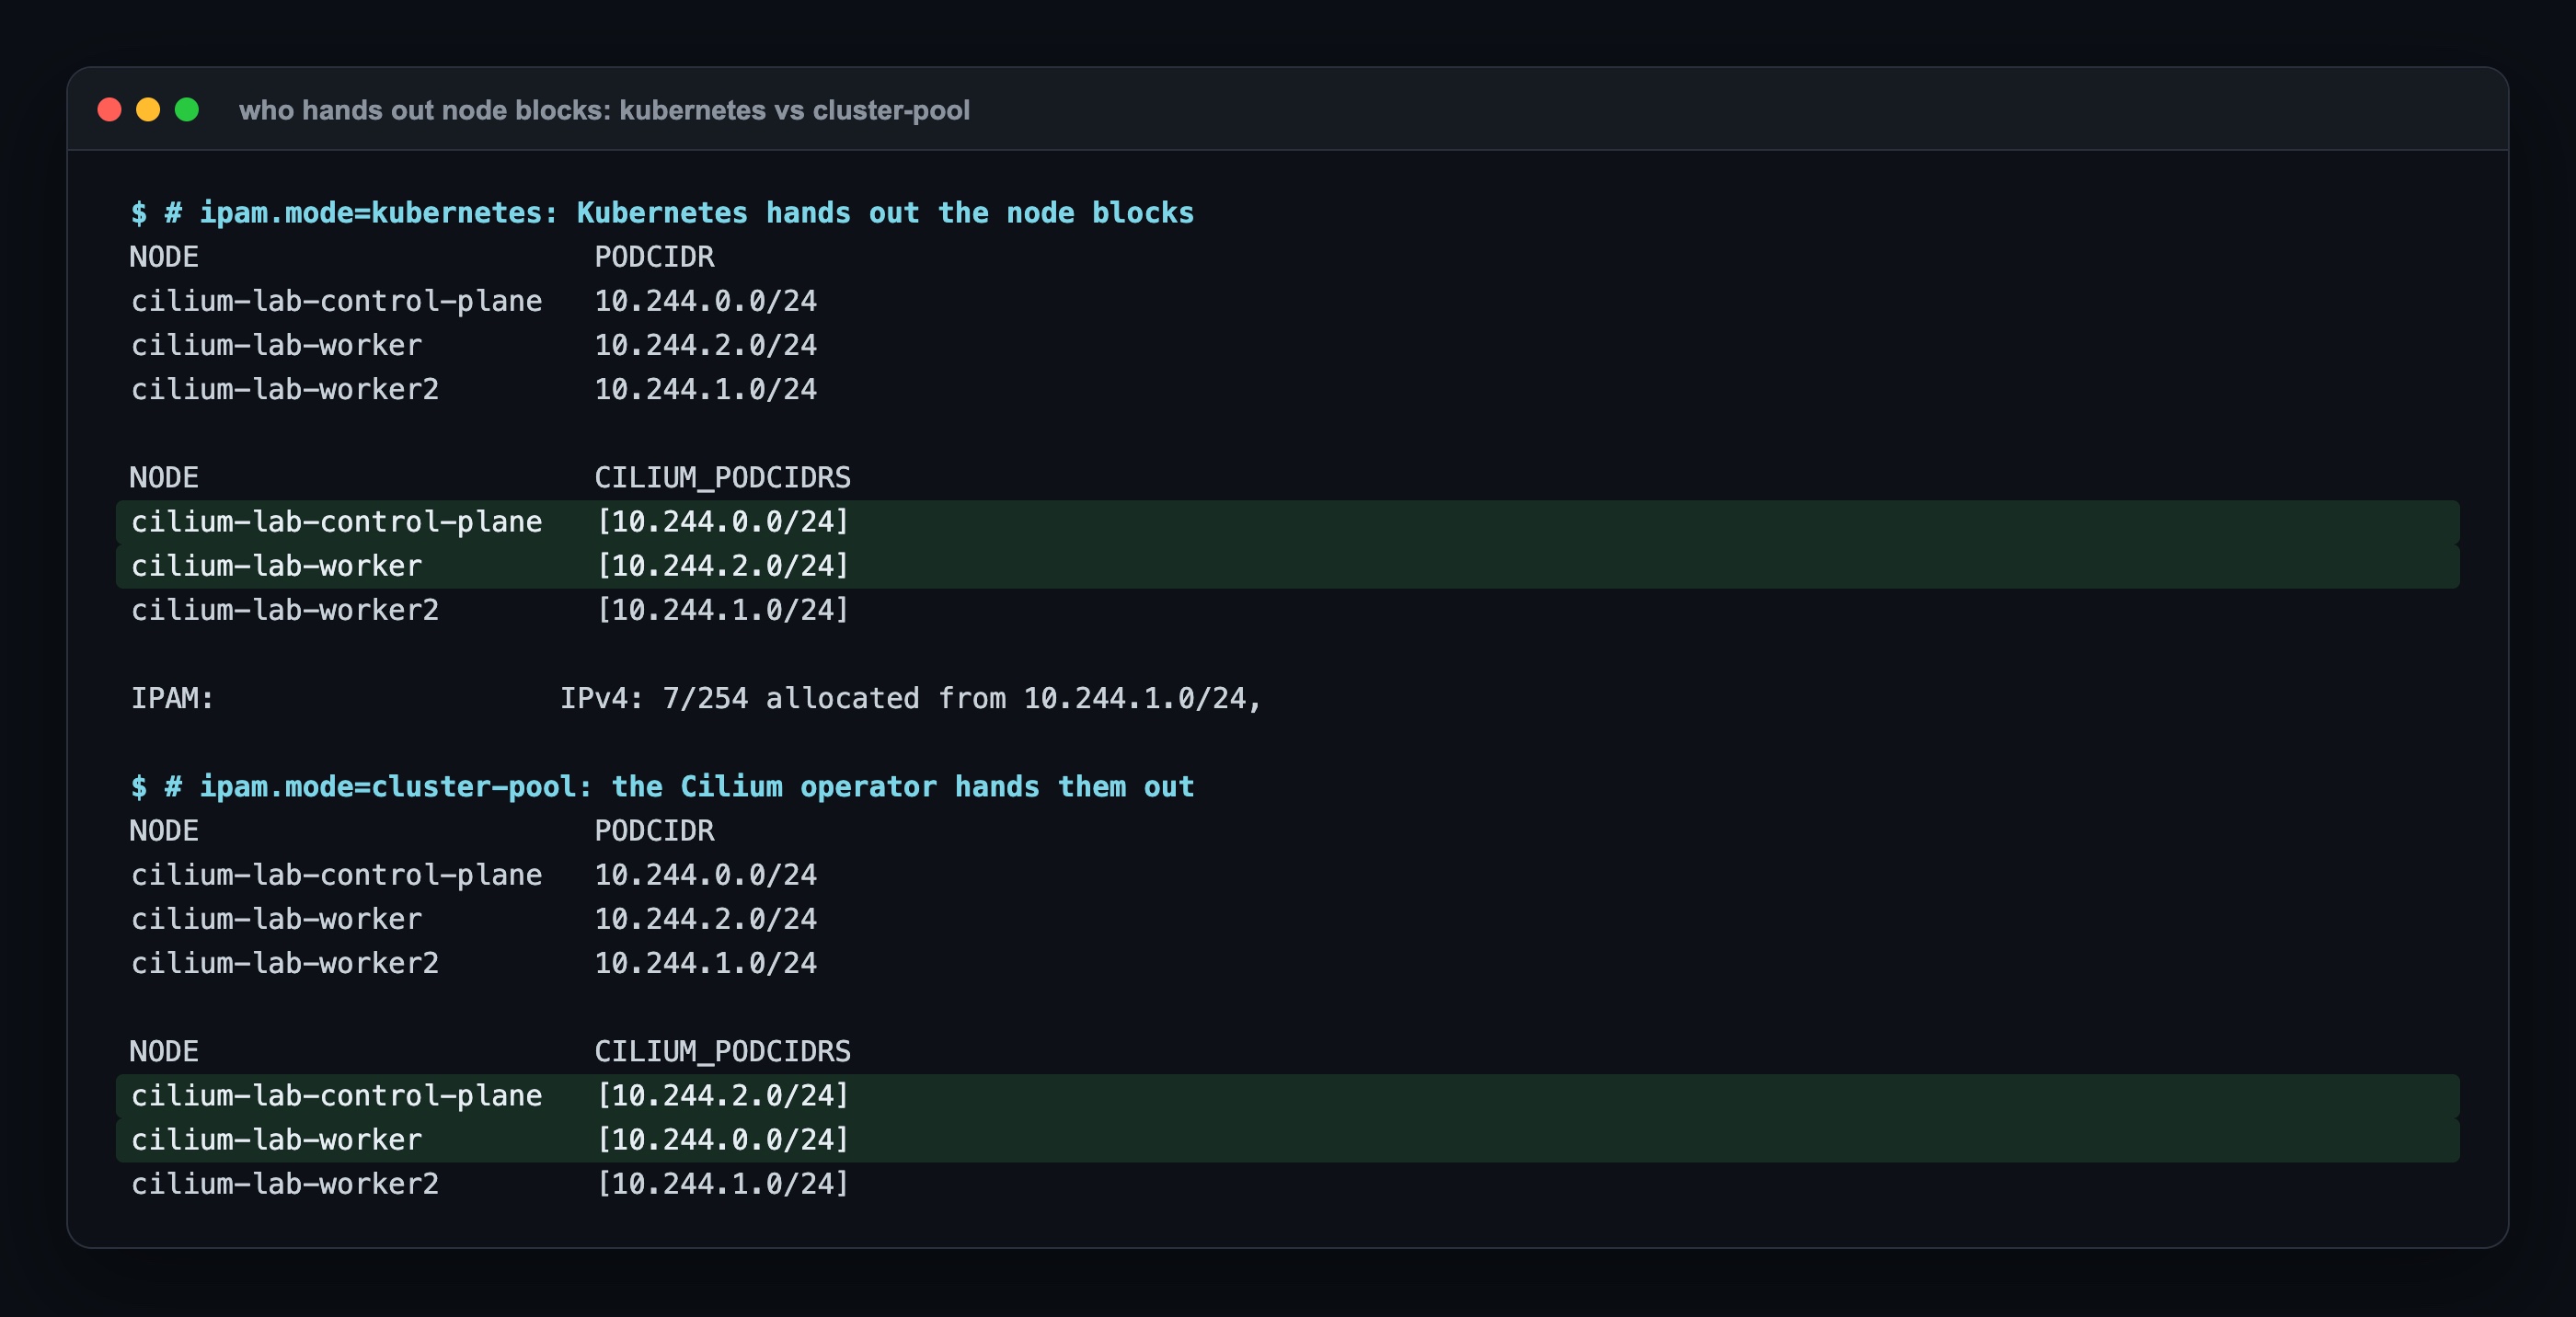Click the 'IPv4: 7/254 allocated' status text
Viewport: 2576px width, 1317px height.
point(739,698)
